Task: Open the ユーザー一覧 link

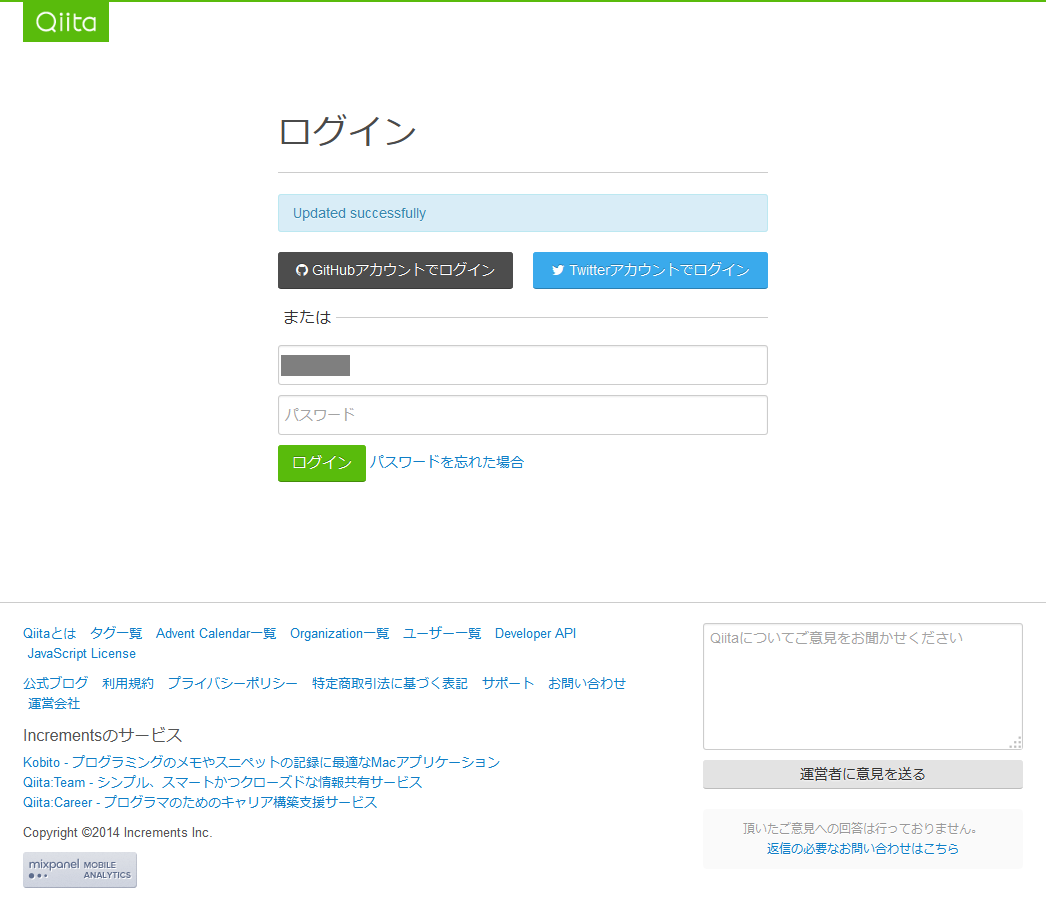Action: pyautogui.click(x=442, y=634)
